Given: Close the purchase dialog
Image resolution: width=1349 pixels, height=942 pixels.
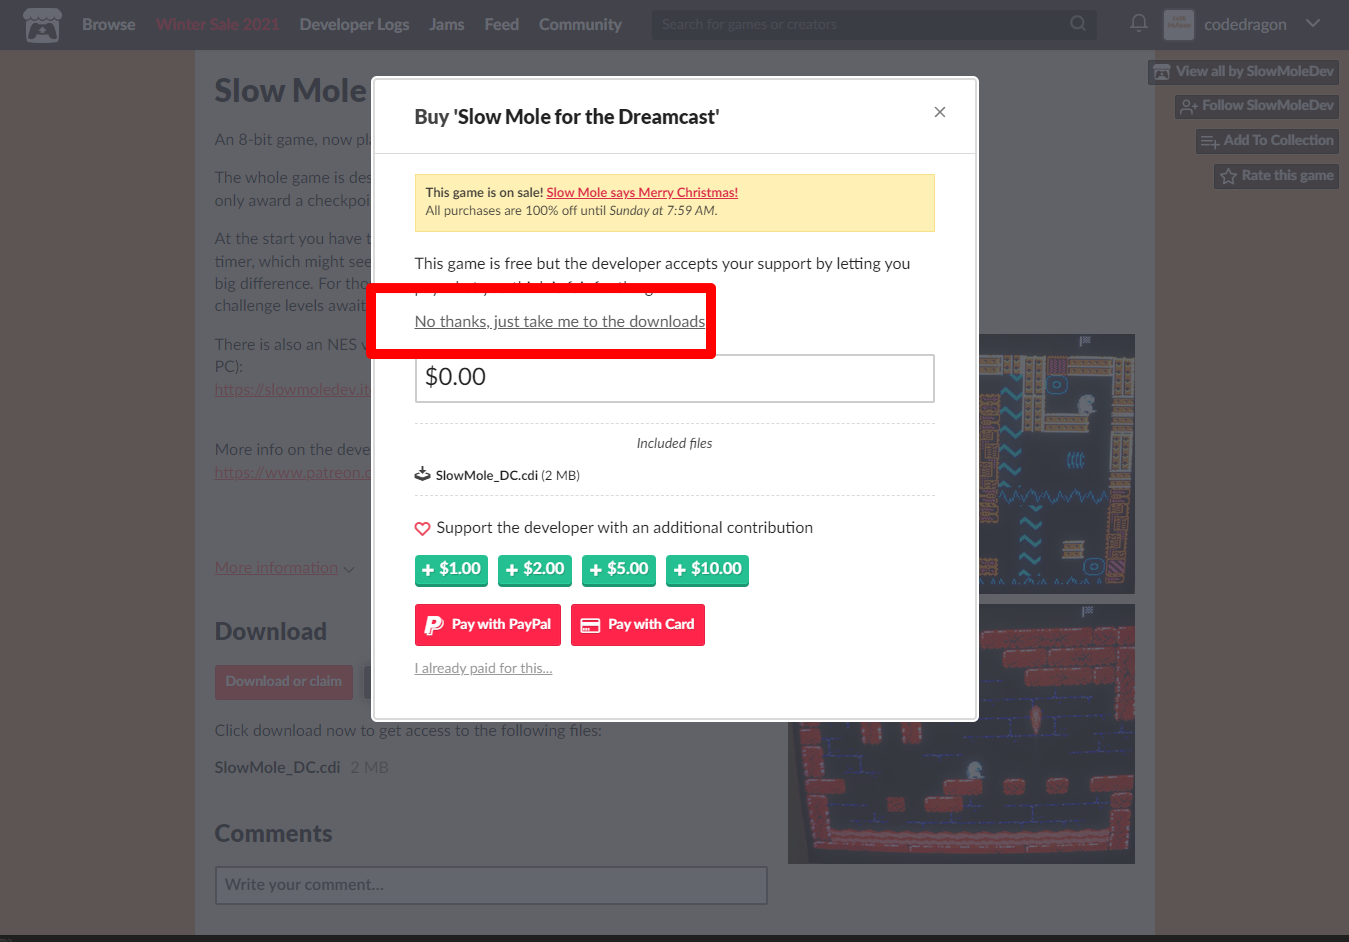Looking at the screenshot, I should [x=939, y=112].
